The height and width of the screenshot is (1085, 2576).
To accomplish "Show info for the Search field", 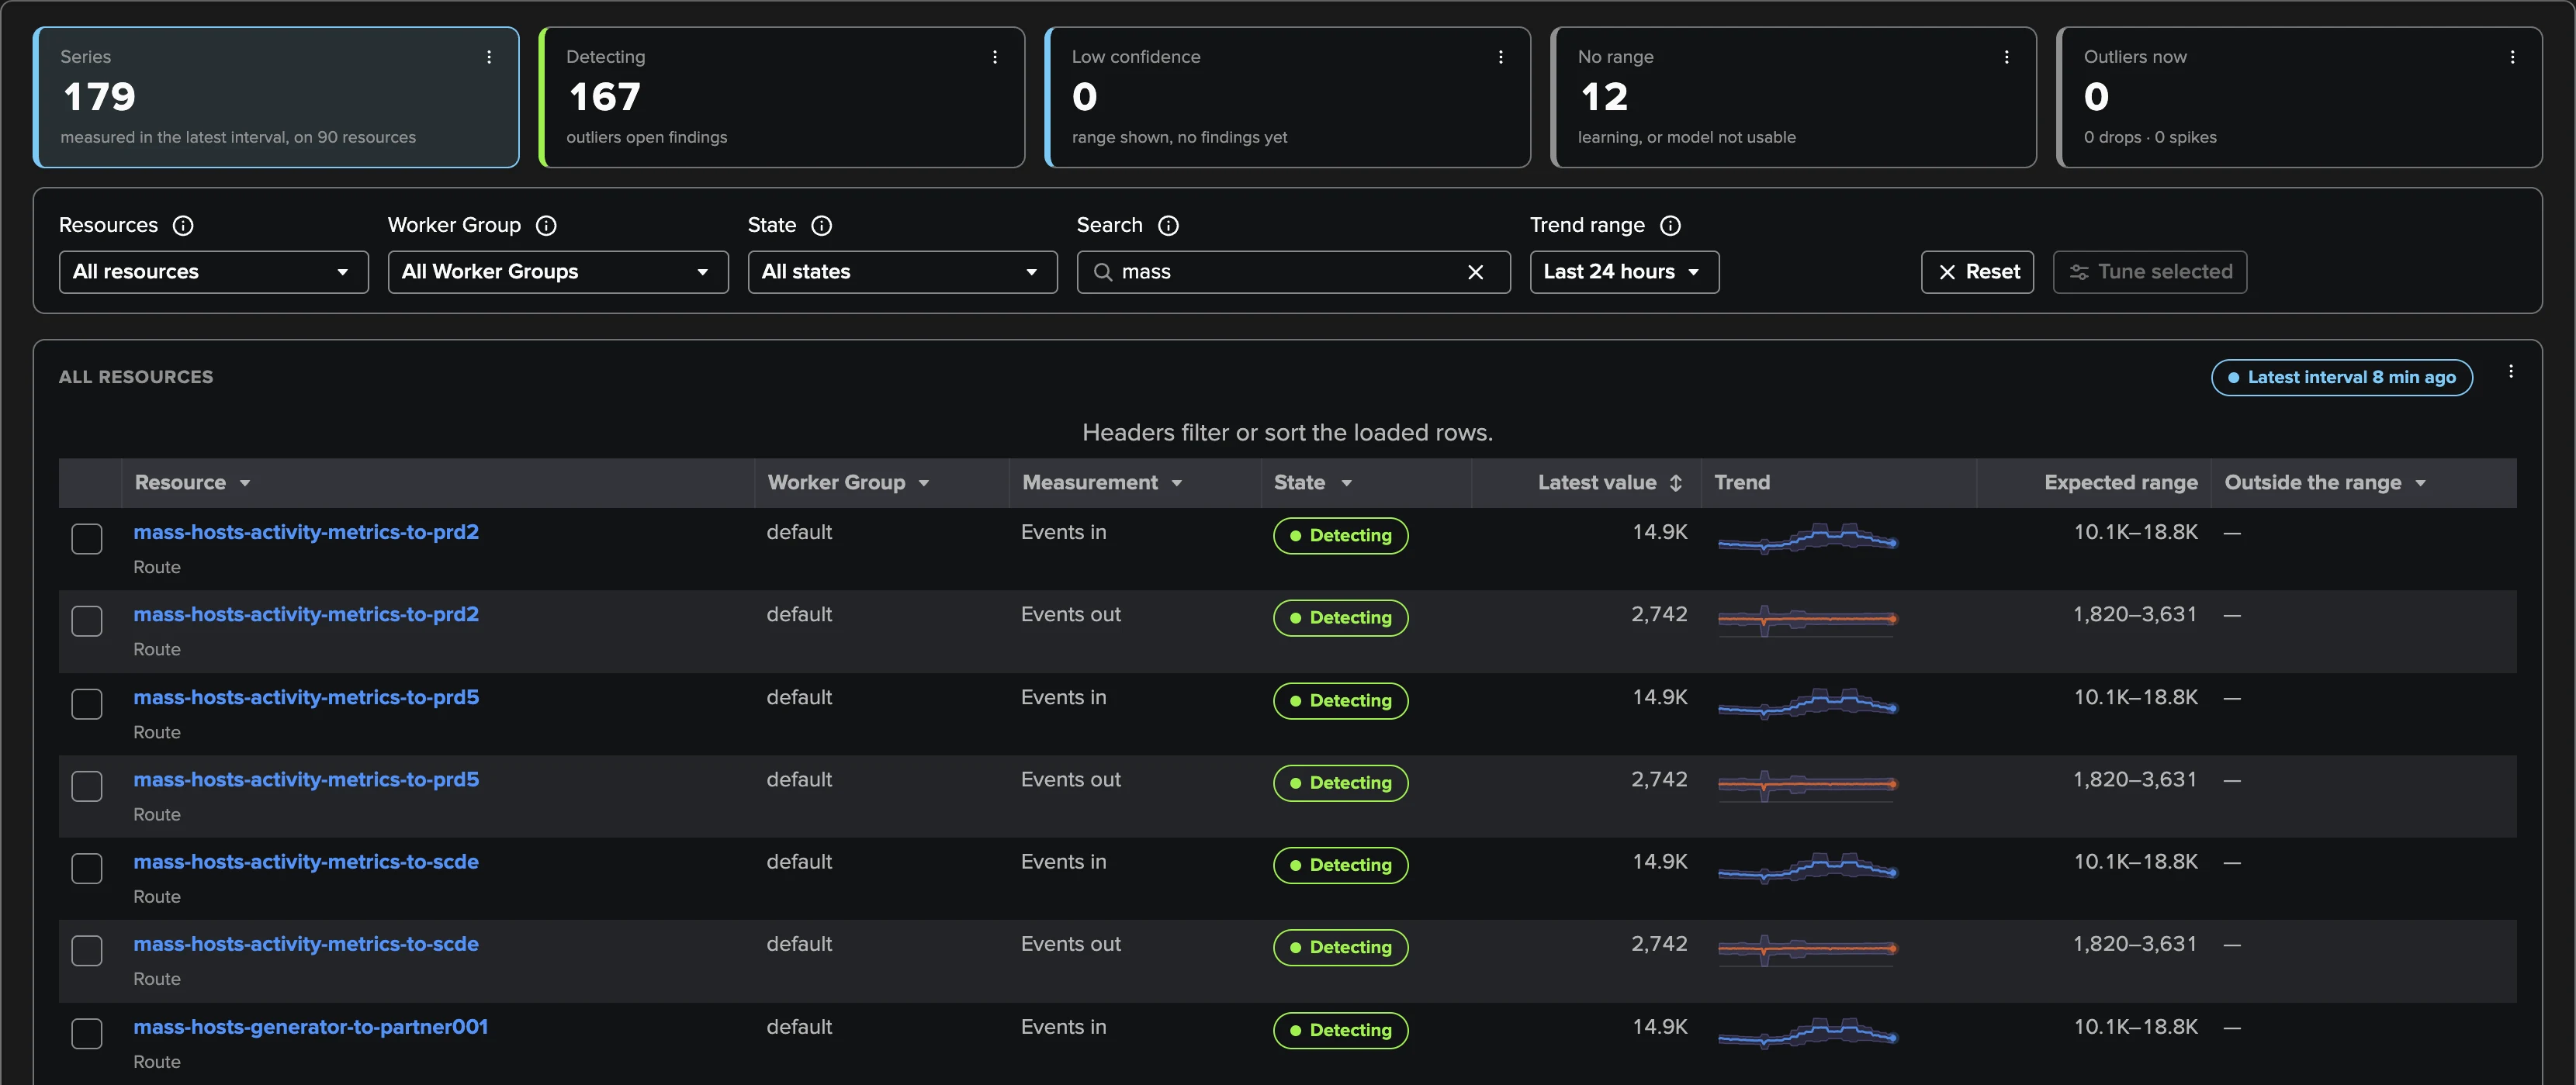I will coord(1168,226).
